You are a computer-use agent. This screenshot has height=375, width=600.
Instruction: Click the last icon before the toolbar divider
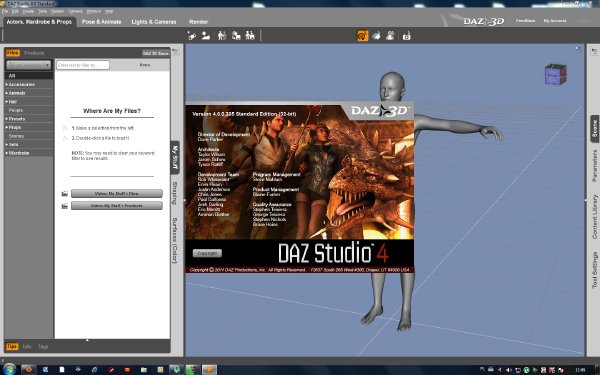pos(250,36)
